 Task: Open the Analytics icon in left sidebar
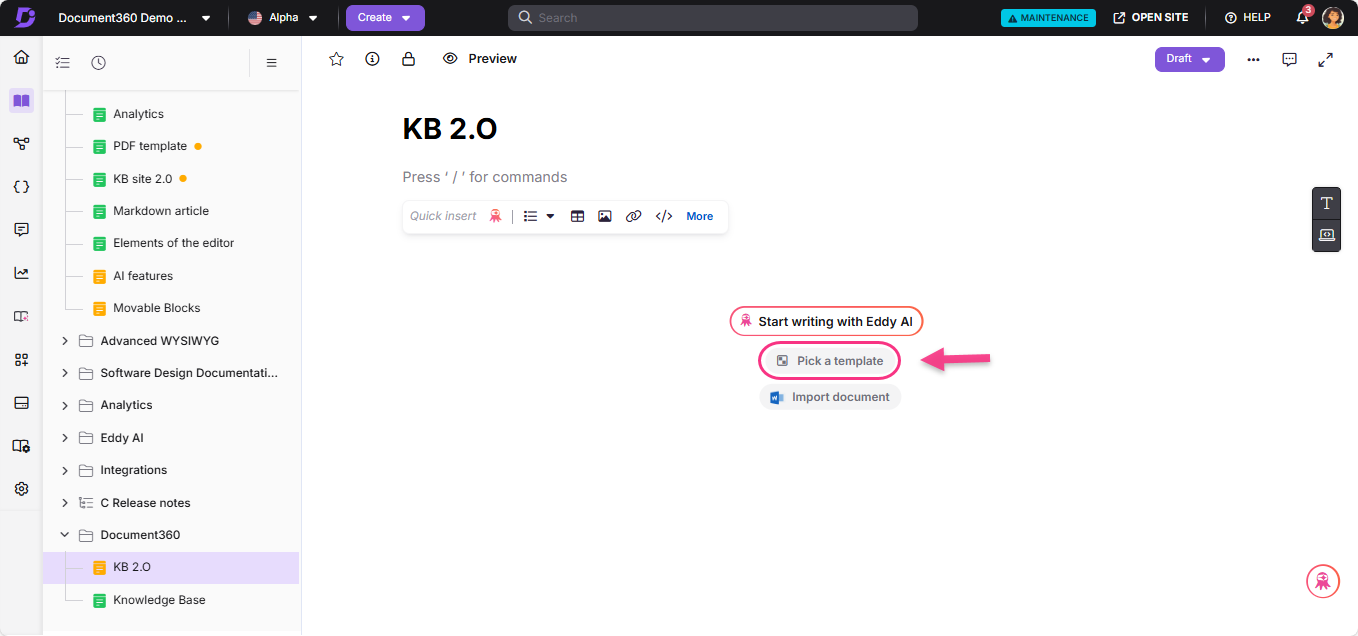click(21, 273)
